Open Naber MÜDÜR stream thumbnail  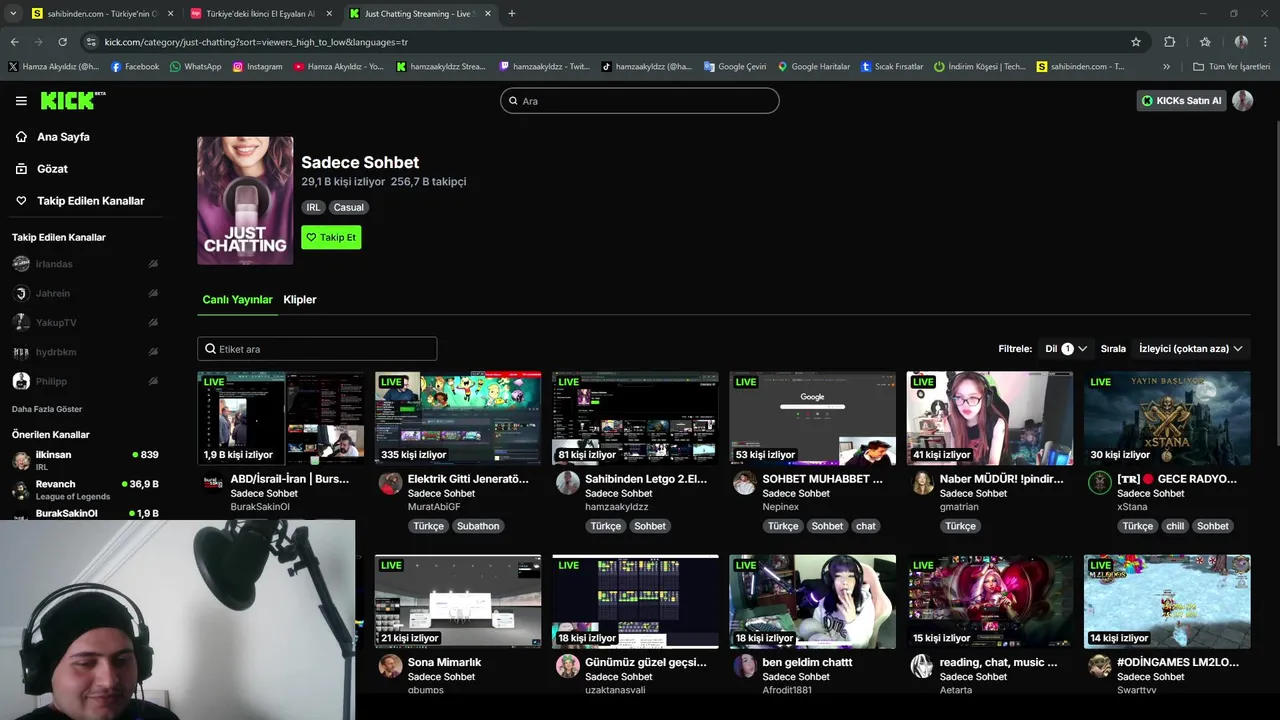click(x=990, y=418)
